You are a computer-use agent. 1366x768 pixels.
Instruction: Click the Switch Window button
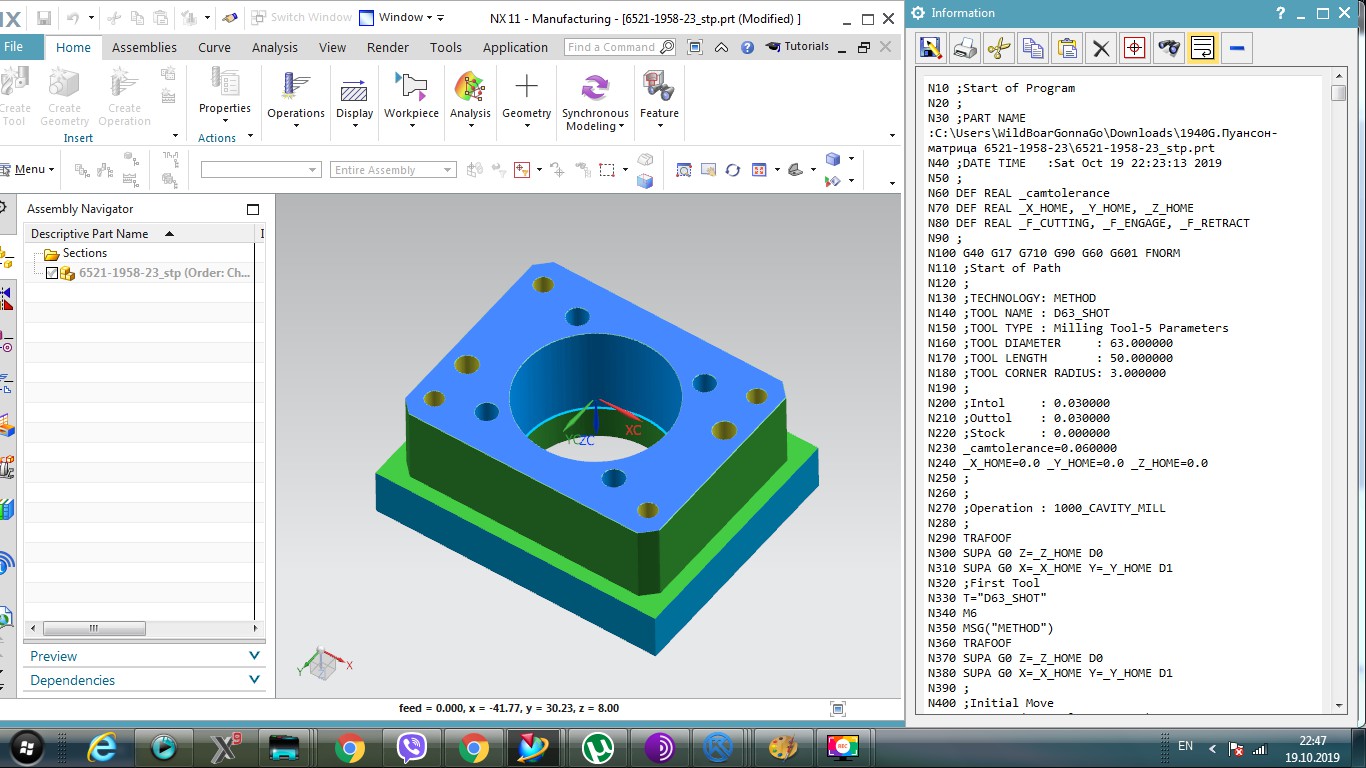pyautogui.click(x=301, y=18)
